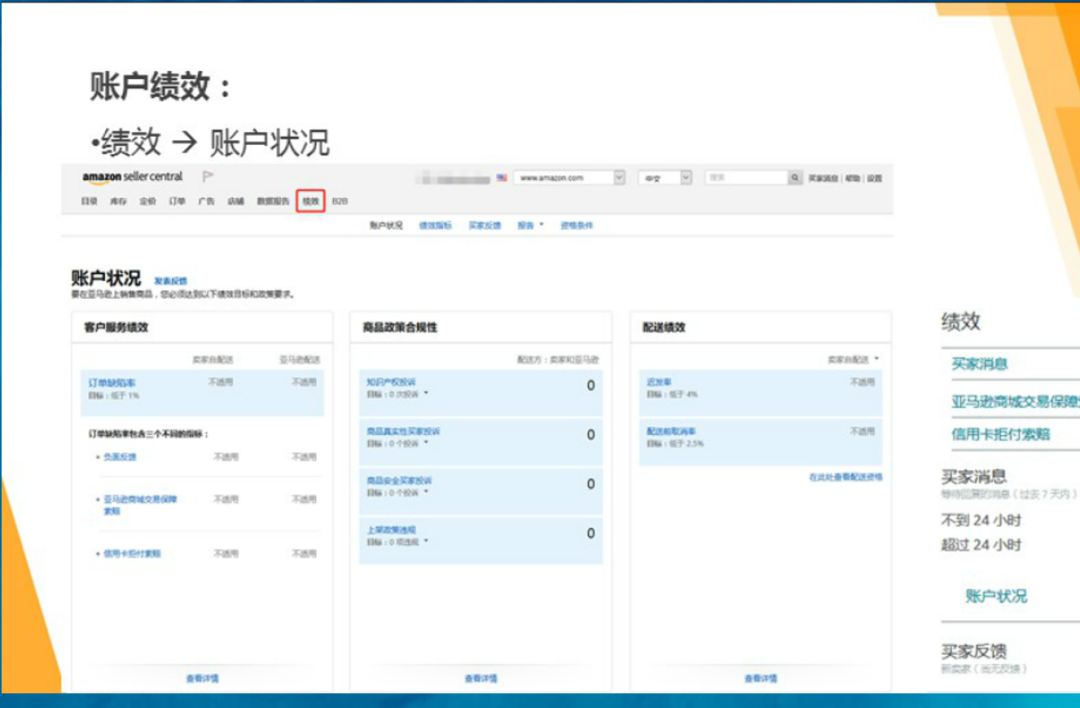Open the 迟发率 metric link
The image size is (1080, 708).
[659, 382]
